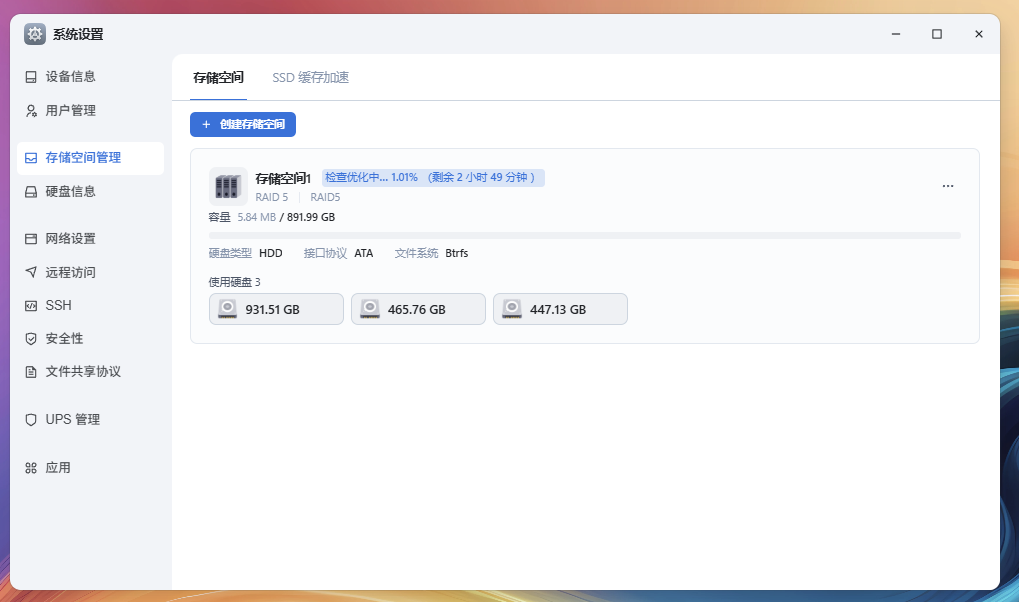The width and height of the screenshot is (1019, 602).
Task: Click the storage capacity usage bar
Action: pos(584,236)
